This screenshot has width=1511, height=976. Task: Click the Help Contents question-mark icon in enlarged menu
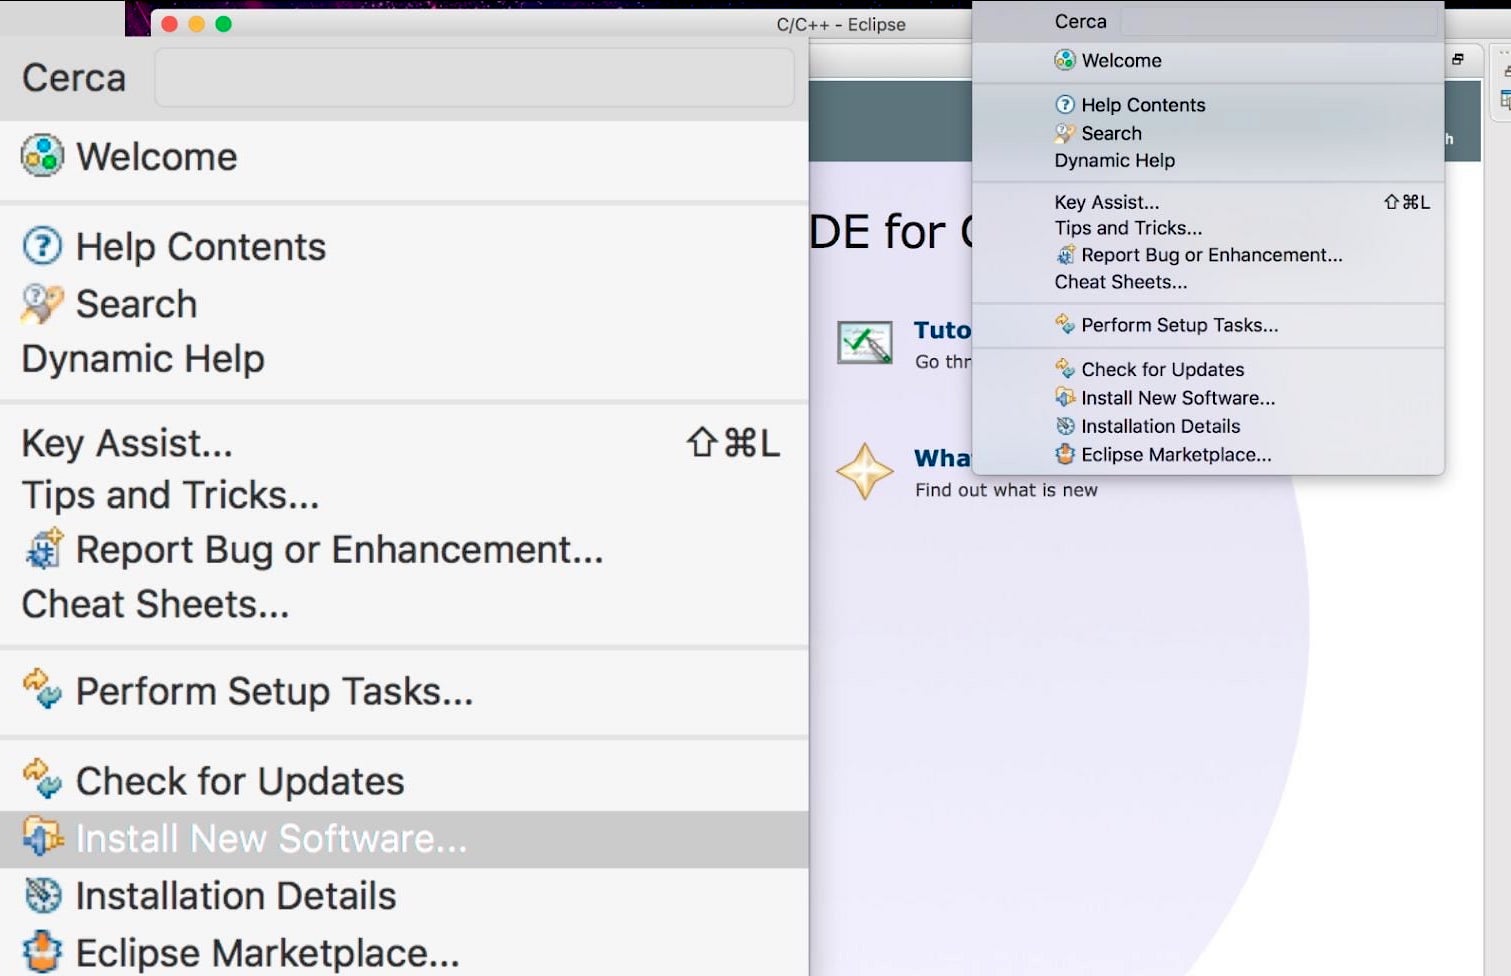pos(42,246)
